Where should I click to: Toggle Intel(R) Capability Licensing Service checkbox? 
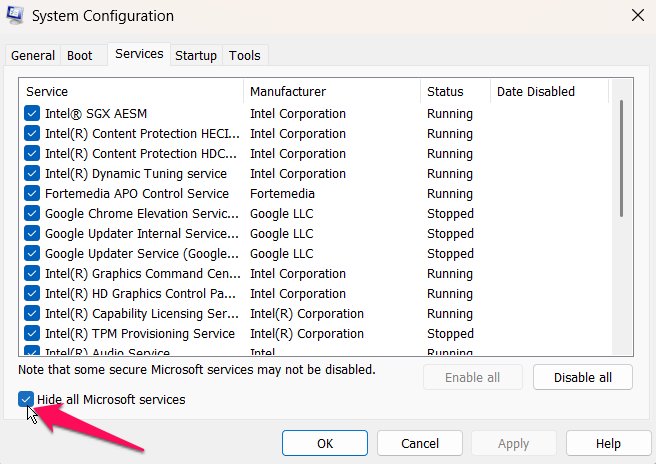(x=32, y=314)
